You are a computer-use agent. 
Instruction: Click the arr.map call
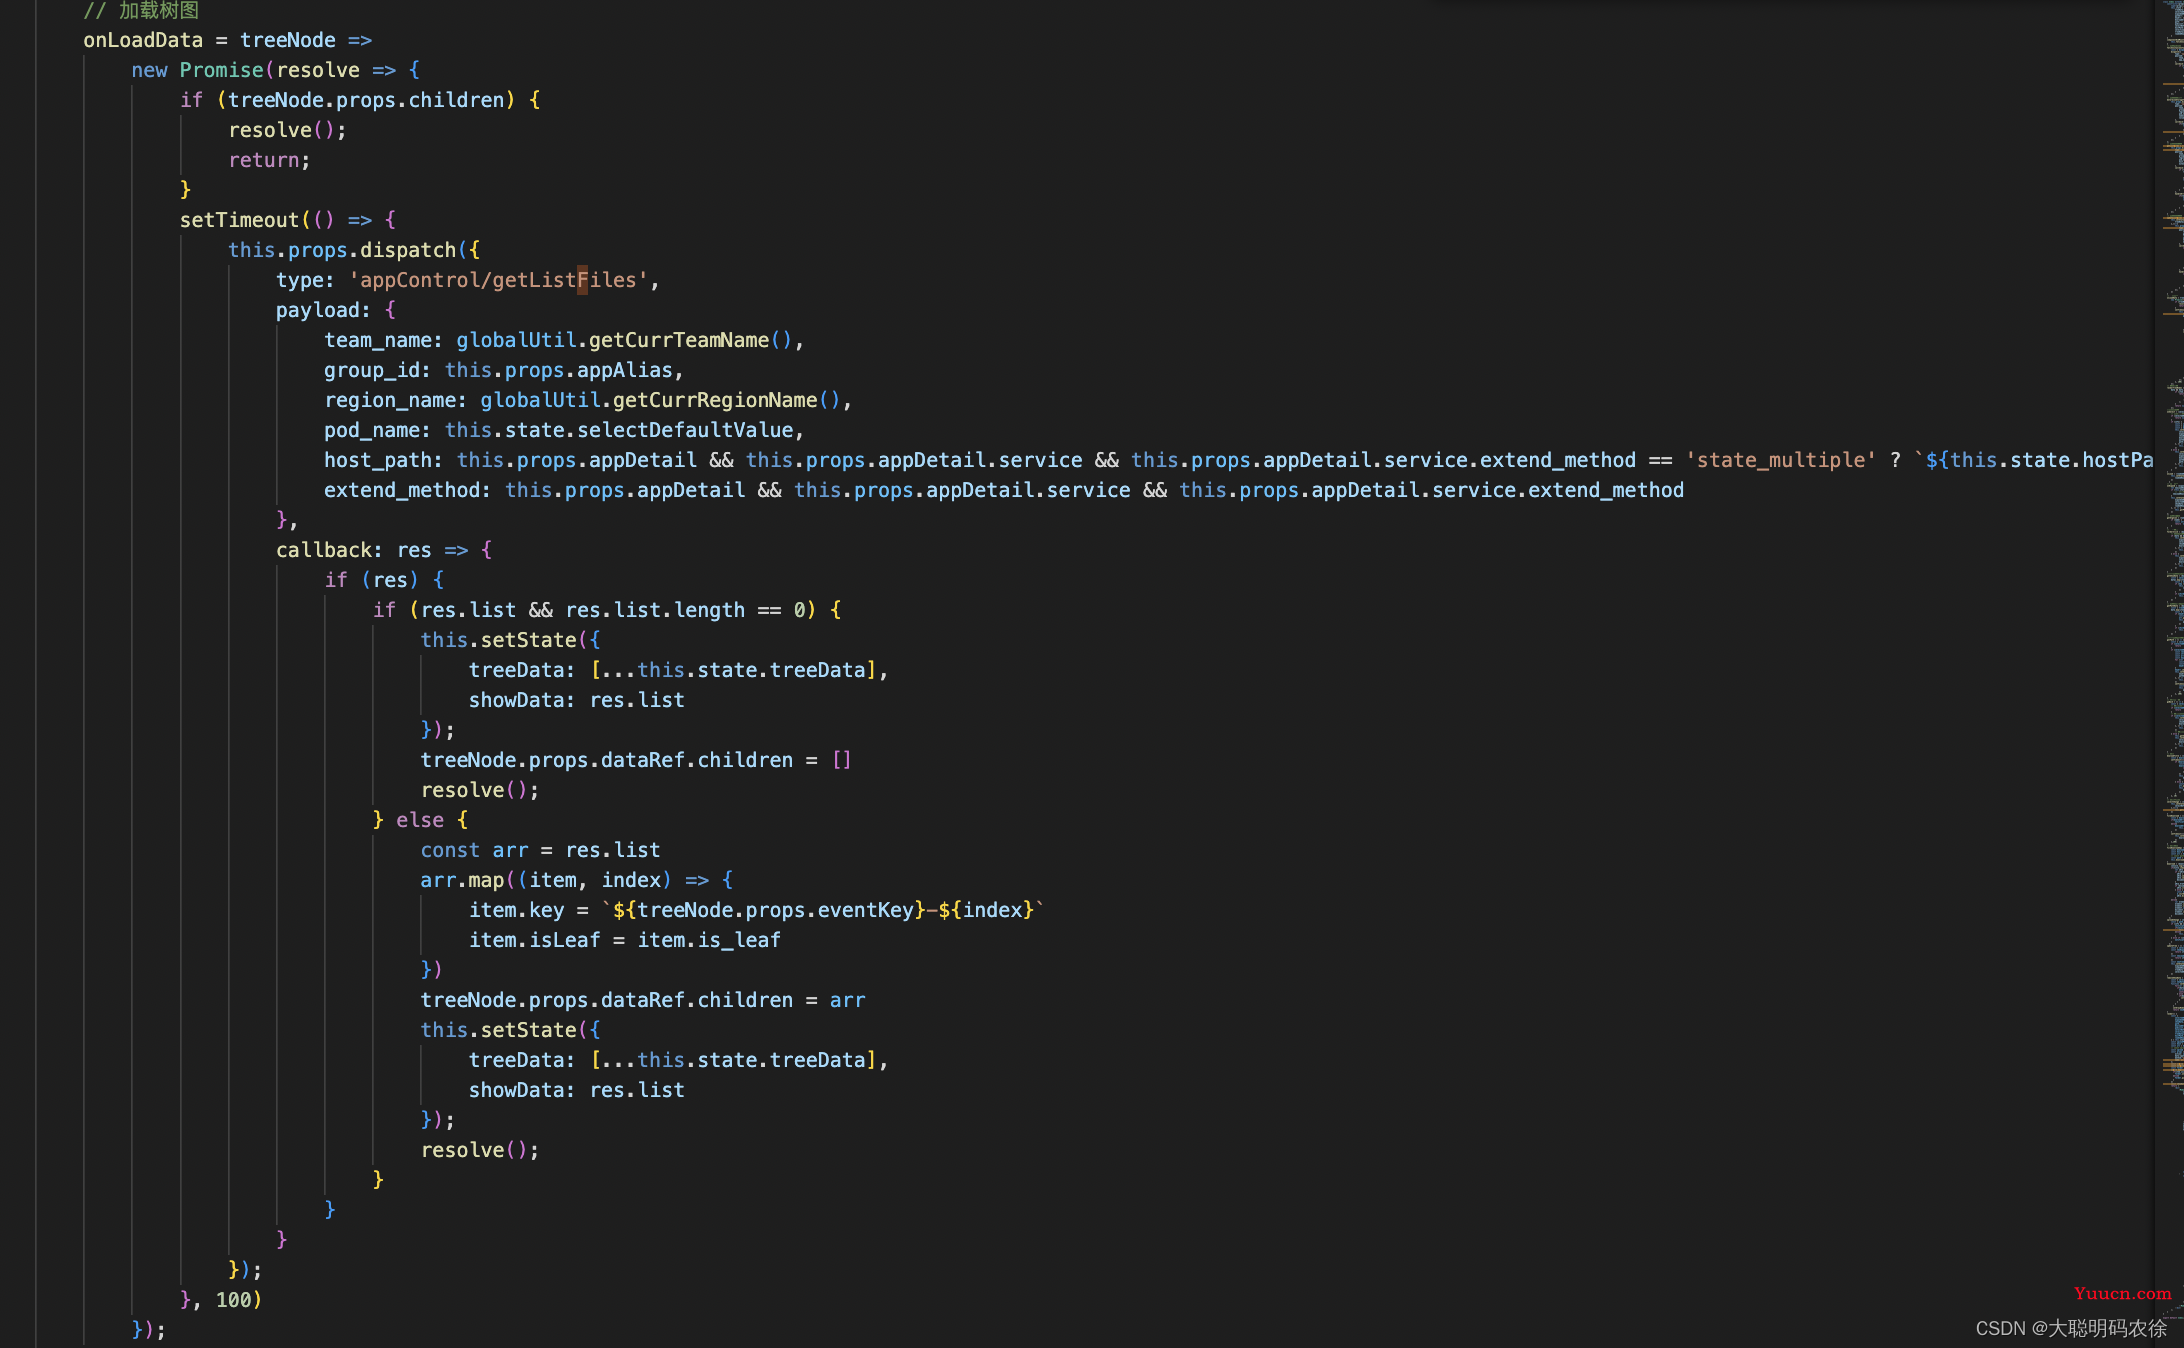pyautogui.click(x=462, y=880)
